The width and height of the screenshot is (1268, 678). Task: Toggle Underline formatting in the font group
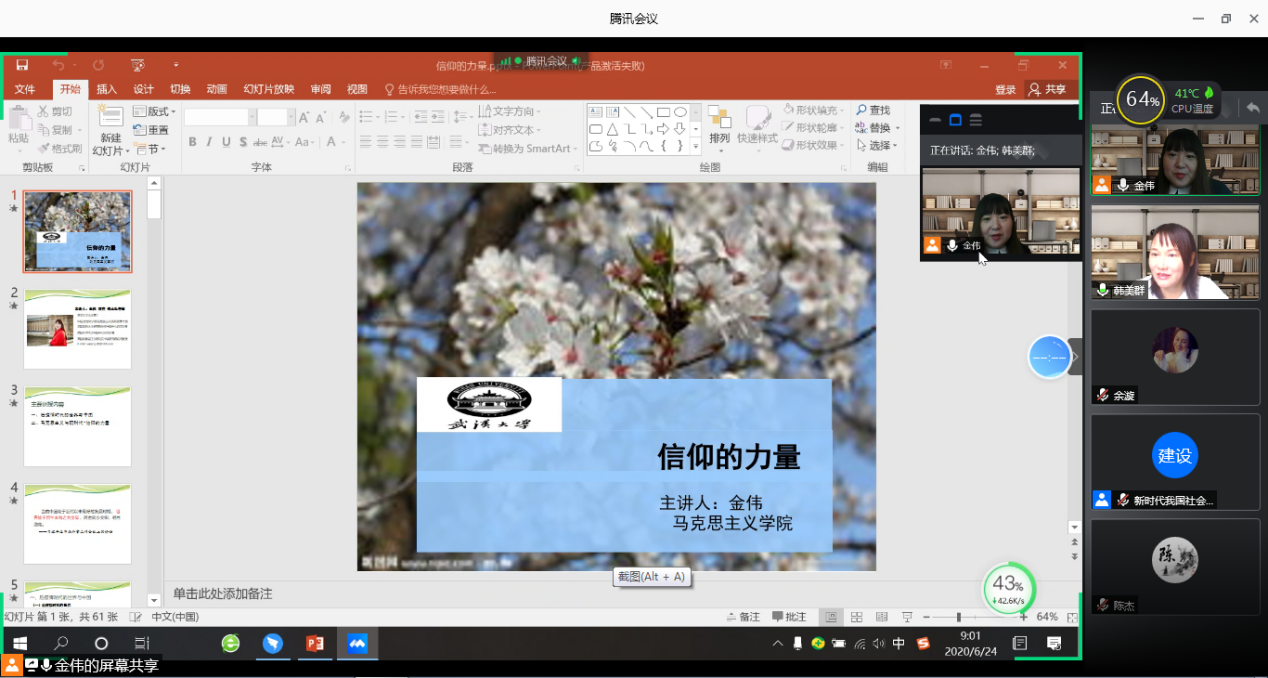226,143
